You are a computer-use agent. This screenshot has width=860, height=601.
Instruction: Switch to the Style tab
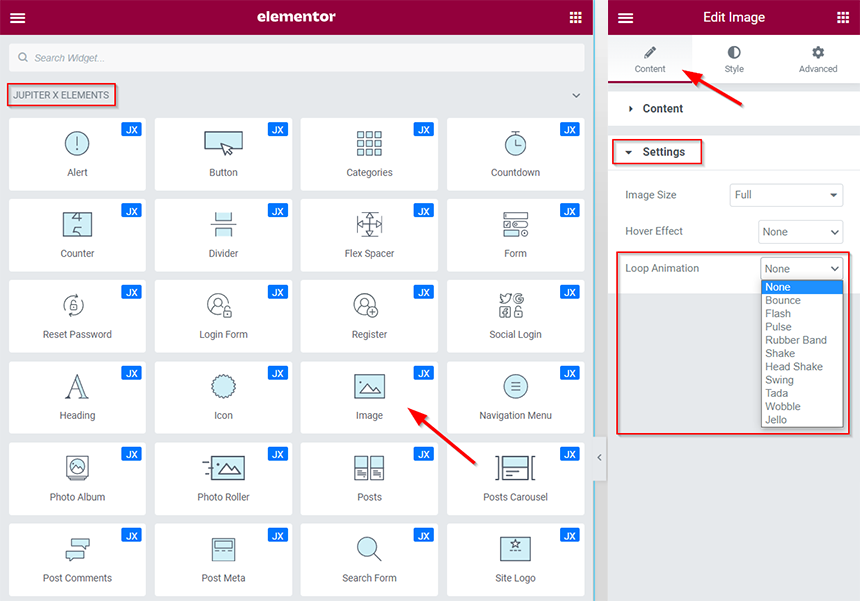tap(734, 59)
